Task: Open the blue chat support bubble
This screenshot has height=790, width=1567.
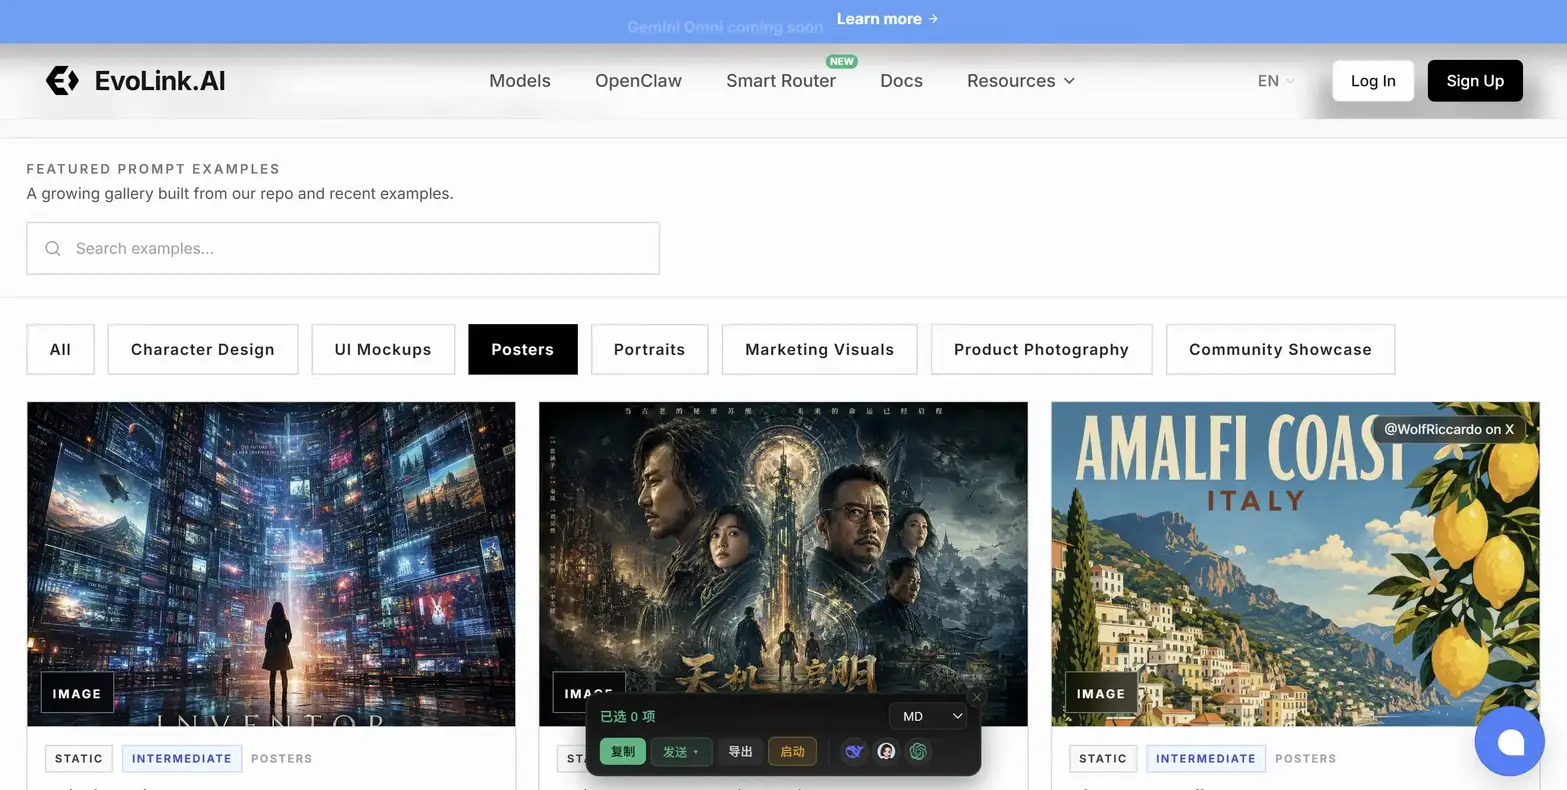Action: pyautogui.click(x=1510, y=741)
